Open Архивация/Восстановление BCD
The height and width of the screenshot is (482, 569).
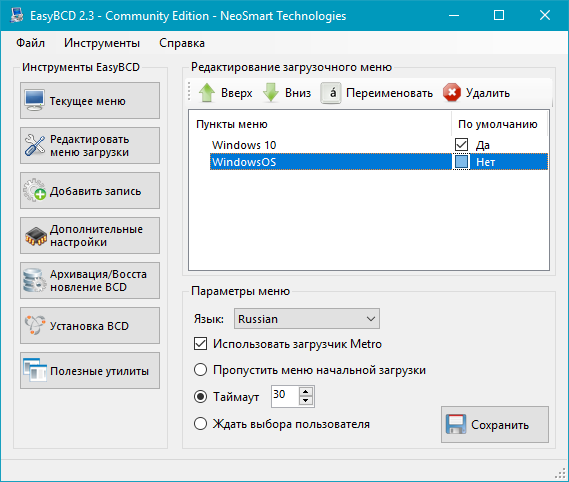click(90, 281)
